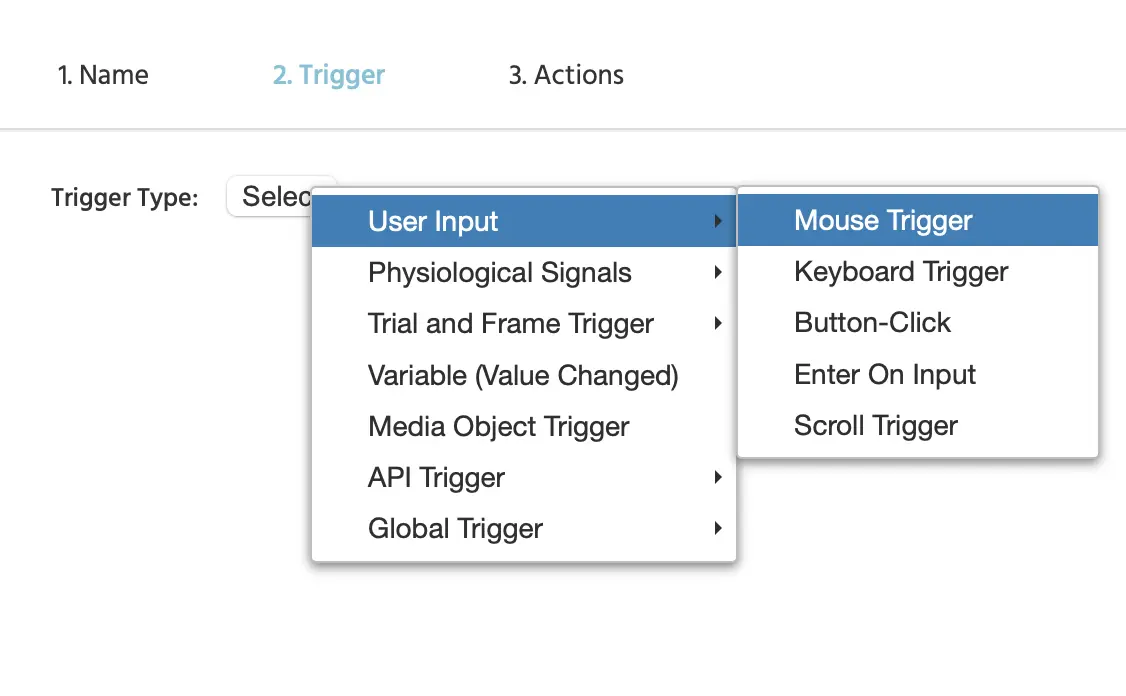Open the Global Trigger submenu
This screenshot has width=1126, height=696.
(x=455, y=529)
